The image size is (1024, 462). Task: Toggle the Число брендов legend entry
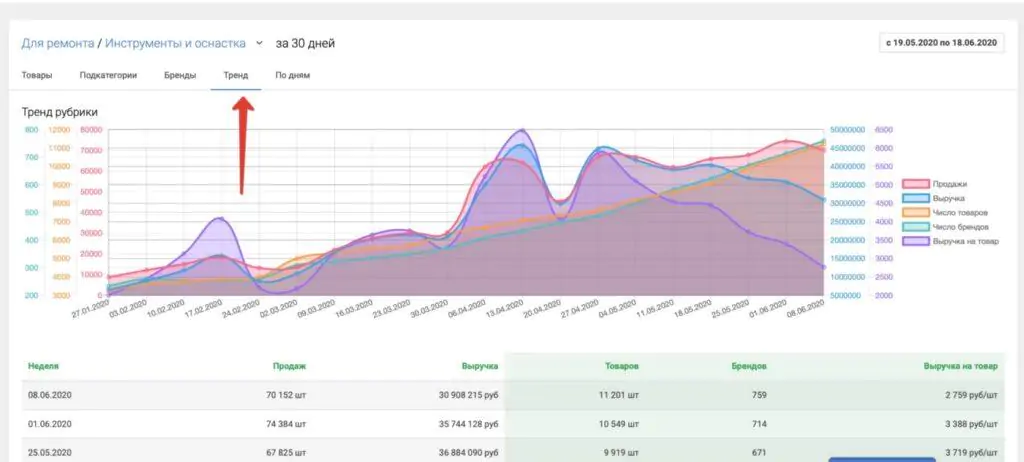pos(916,227)
